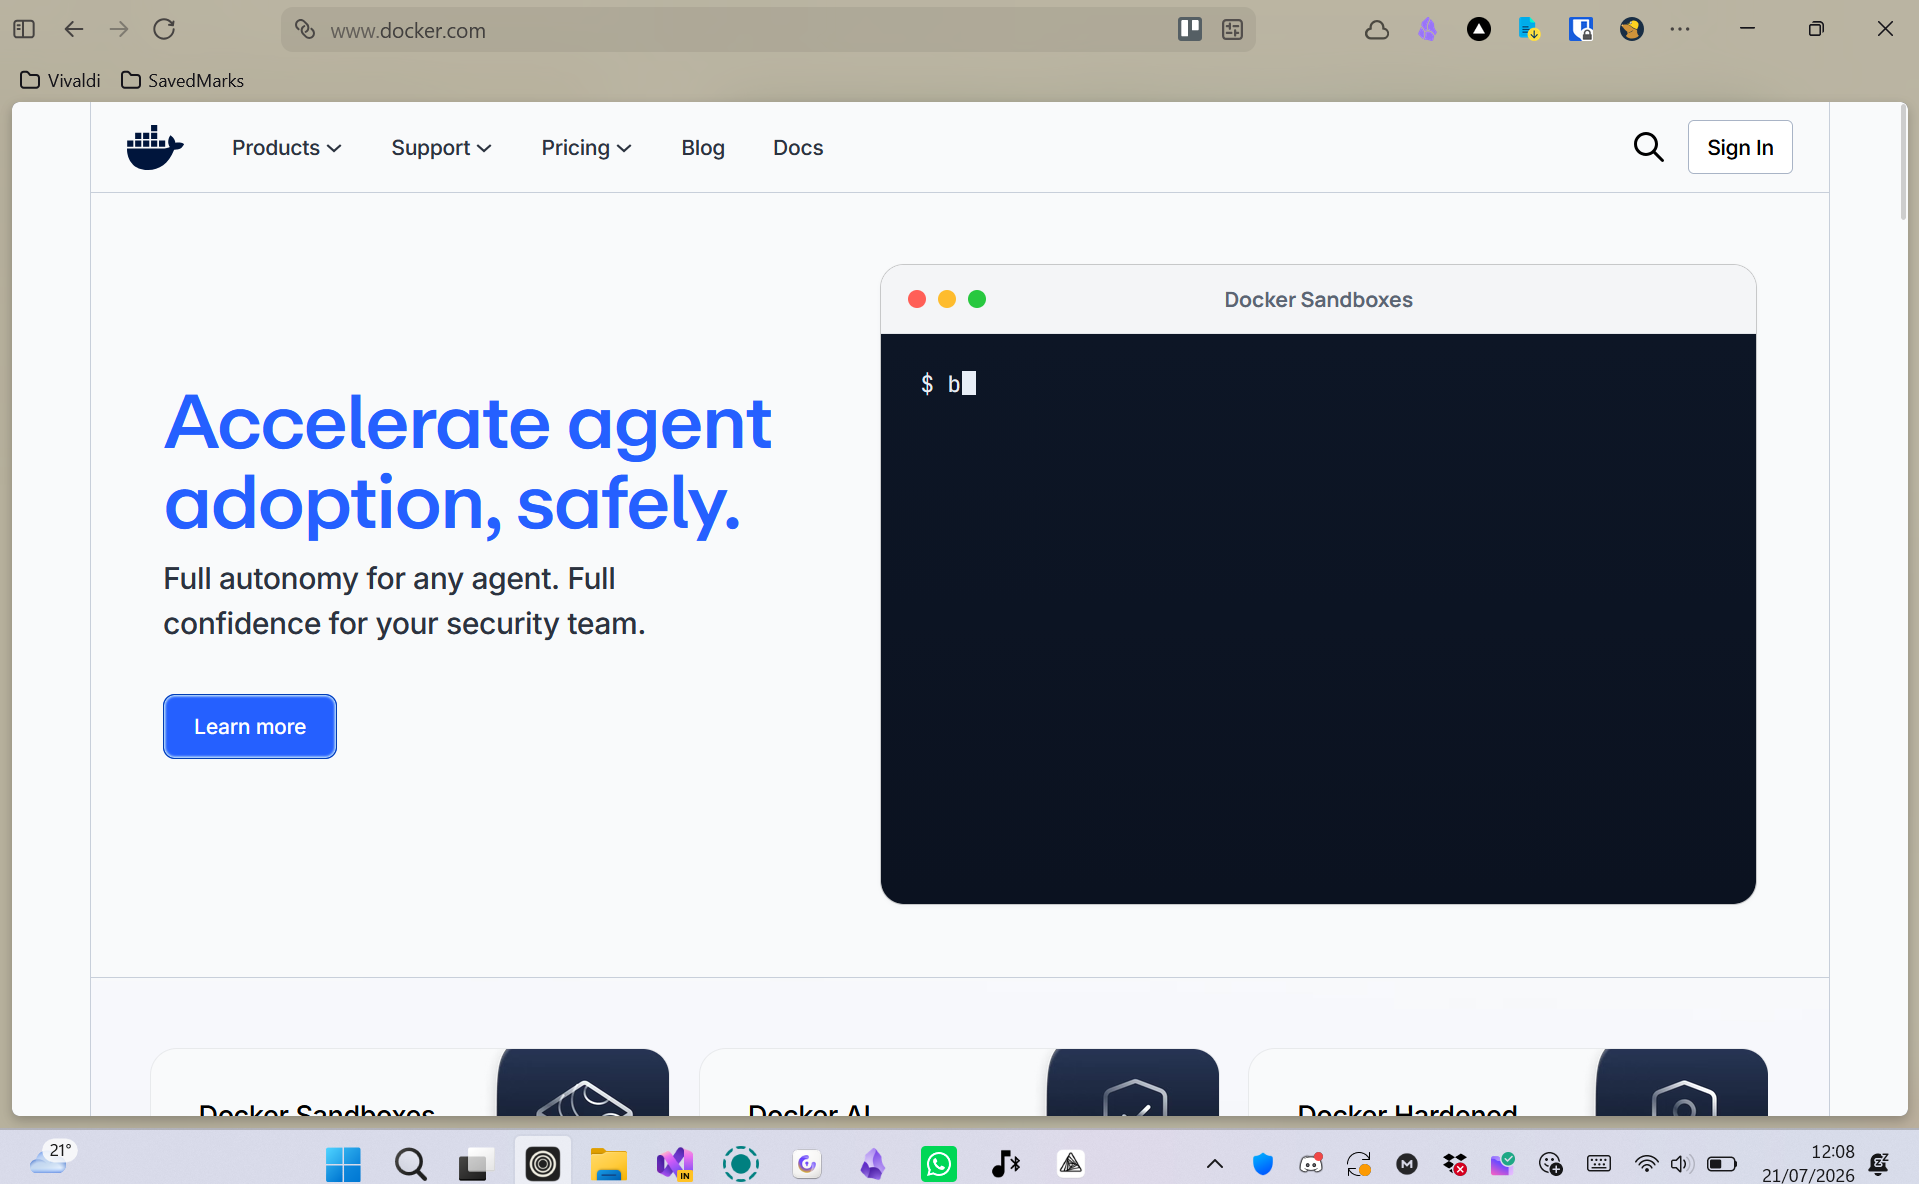Open the Docs page
Screen dimensions: 1919x1184
click(798, 148)
